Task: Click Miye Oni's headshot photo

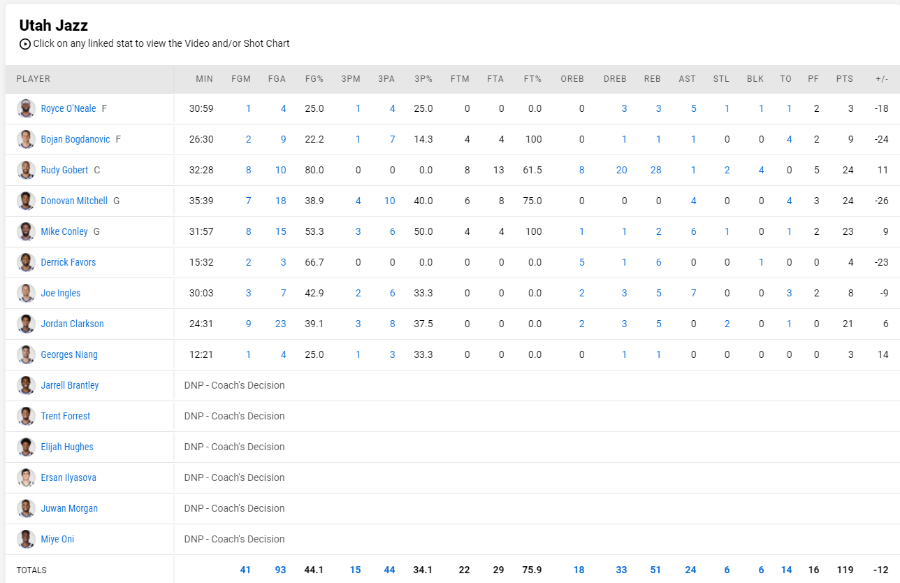Action: pyautogui.click(x=26, y=539)
